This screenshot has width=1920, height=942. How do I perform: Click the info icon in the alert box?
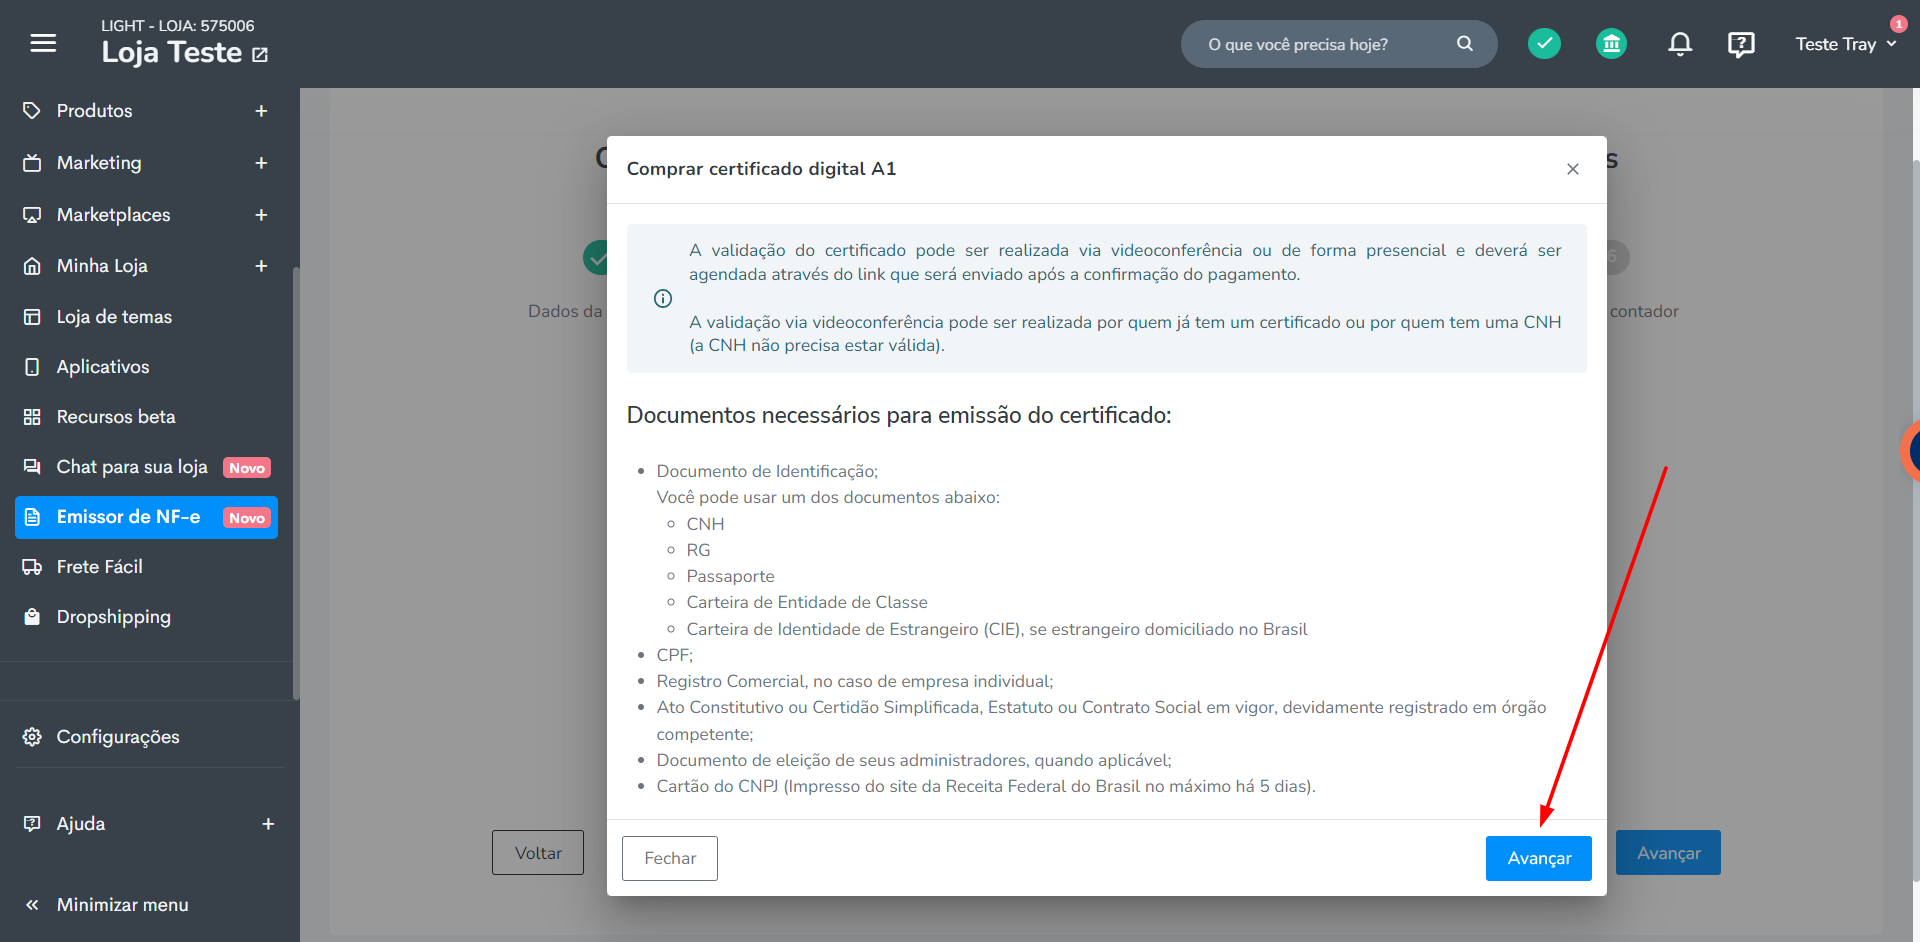pos(663,298)
